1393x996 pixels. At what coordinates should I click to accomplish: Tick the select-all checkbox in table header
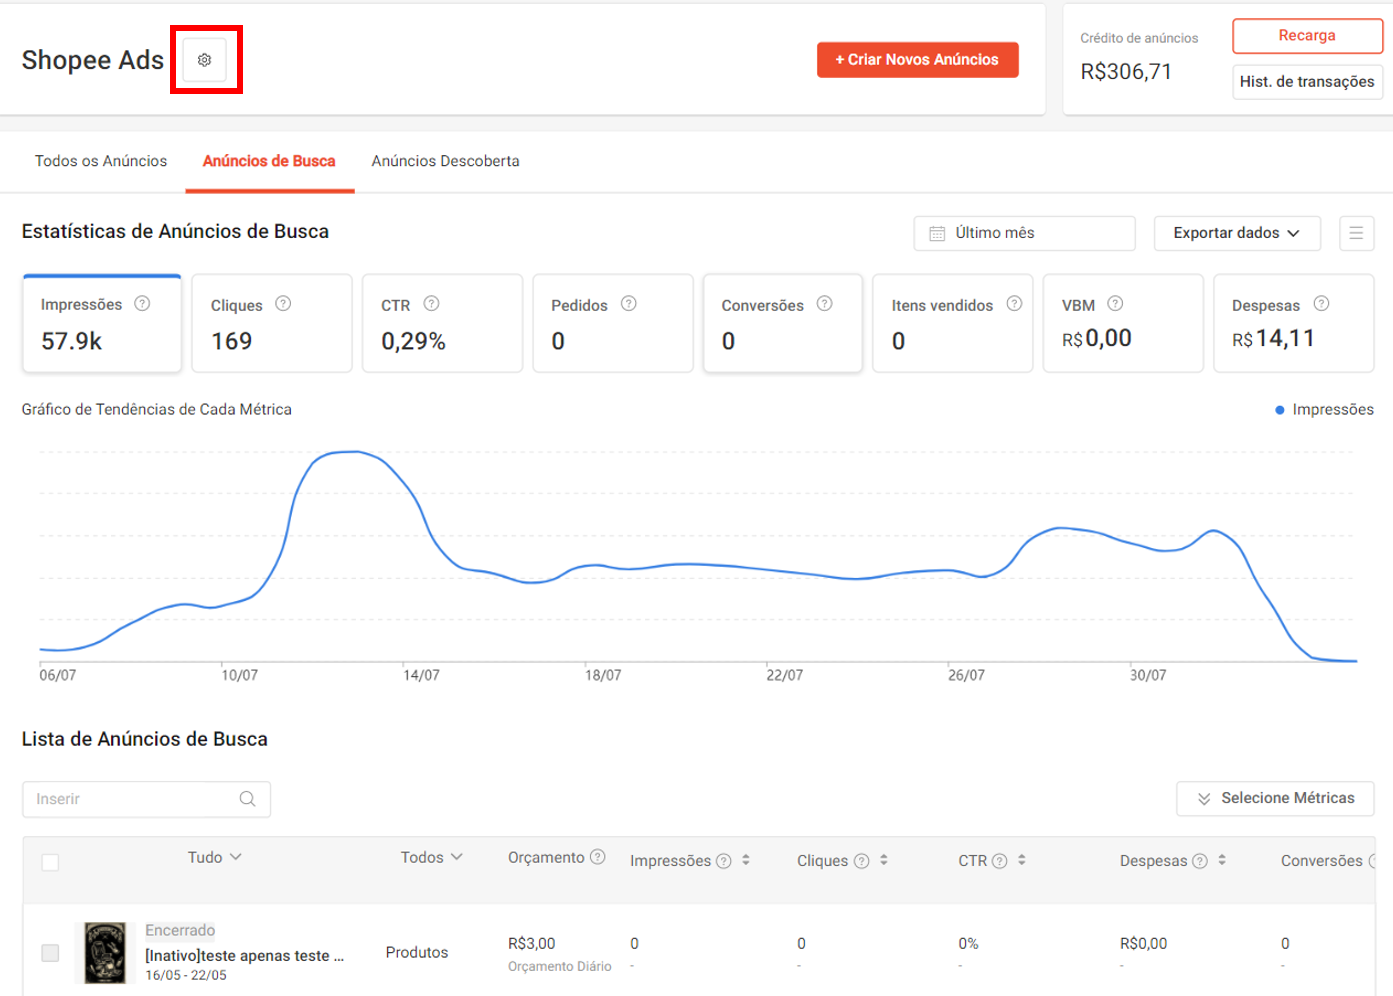pos(50,862)
